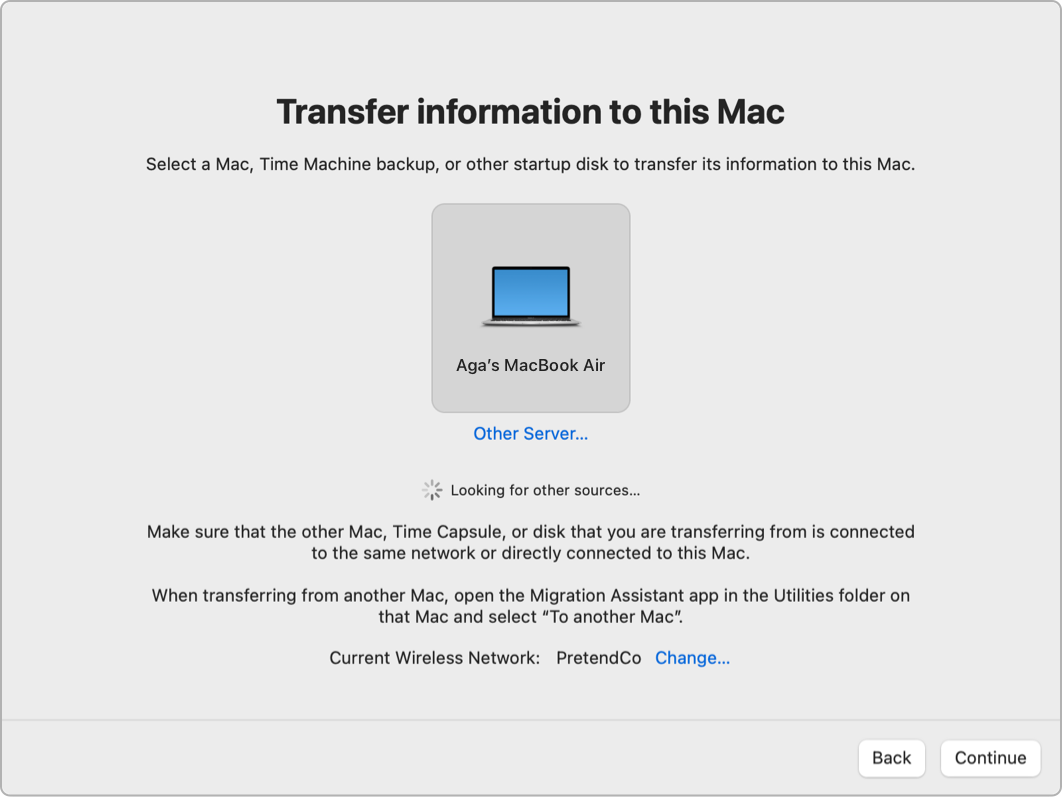This screenshot has height=798, width=1062.
Task: Click the Transfer information to this Mac heading
Action: pyautogui.click(x=530, y=112)
